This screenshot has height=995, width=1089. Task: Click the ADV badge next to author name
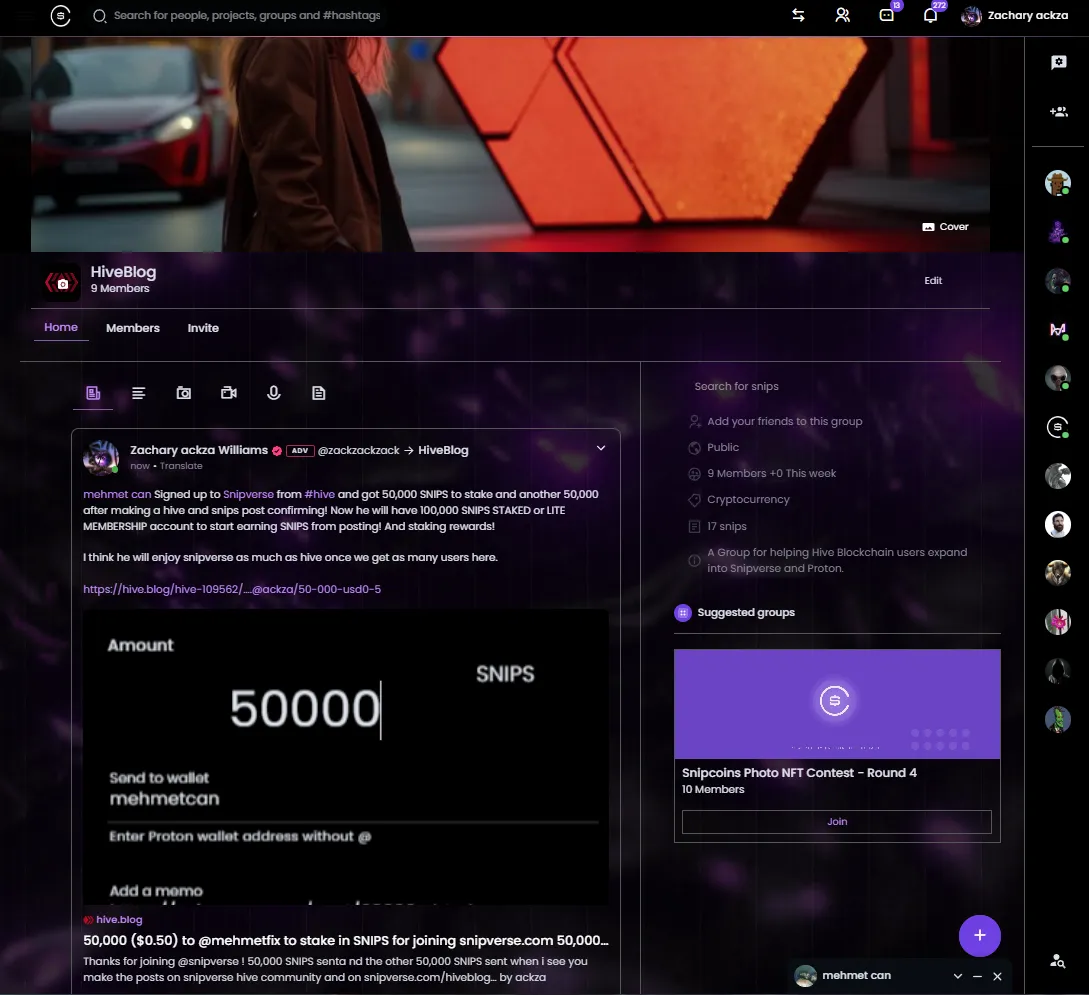[300, 451]
